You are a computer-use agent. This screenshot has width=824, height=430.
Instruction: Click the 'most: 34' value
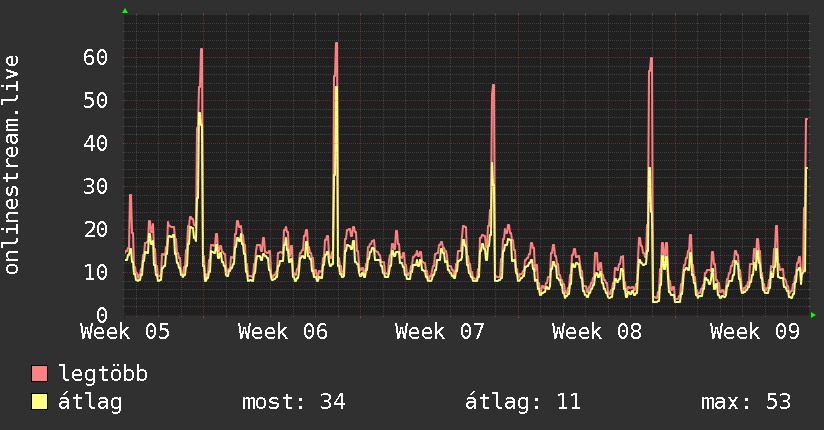[294, 402]
